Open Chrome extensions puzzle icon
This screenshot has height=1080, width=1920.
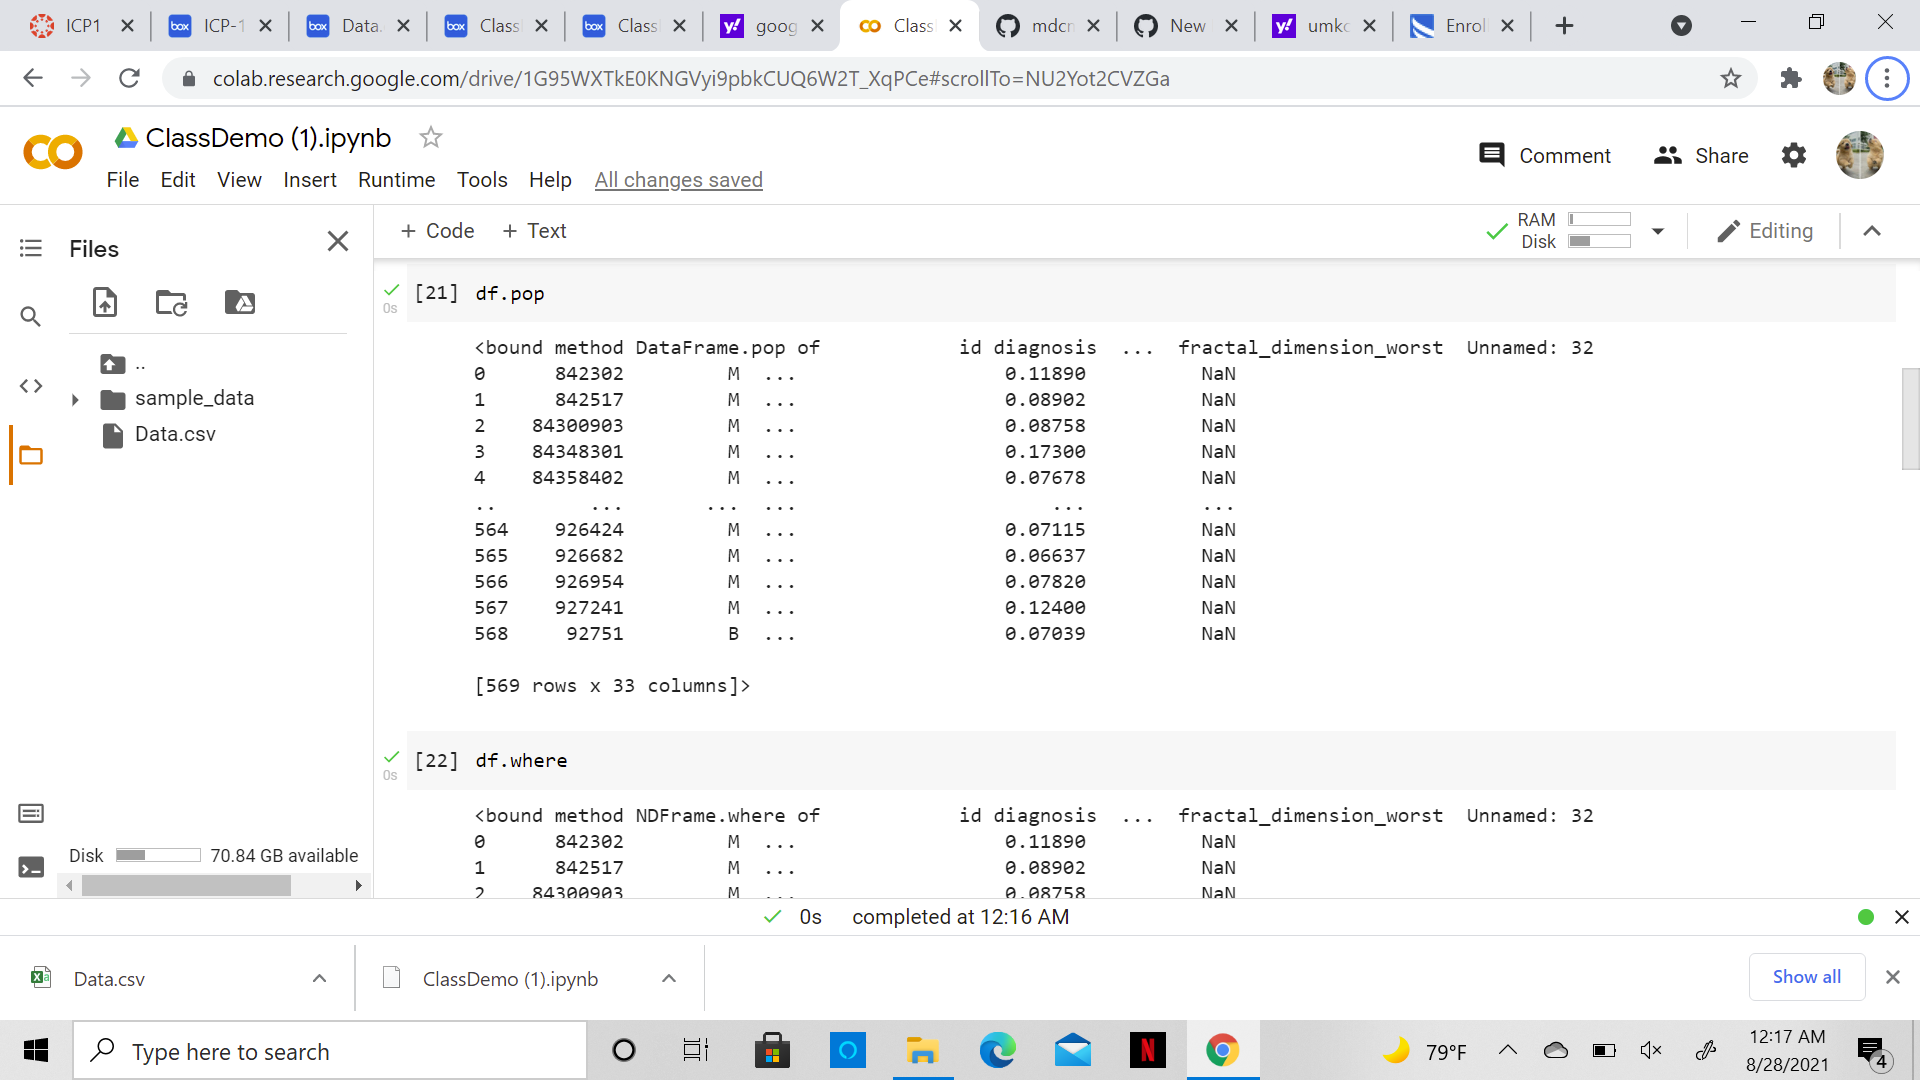[1791, 78]
